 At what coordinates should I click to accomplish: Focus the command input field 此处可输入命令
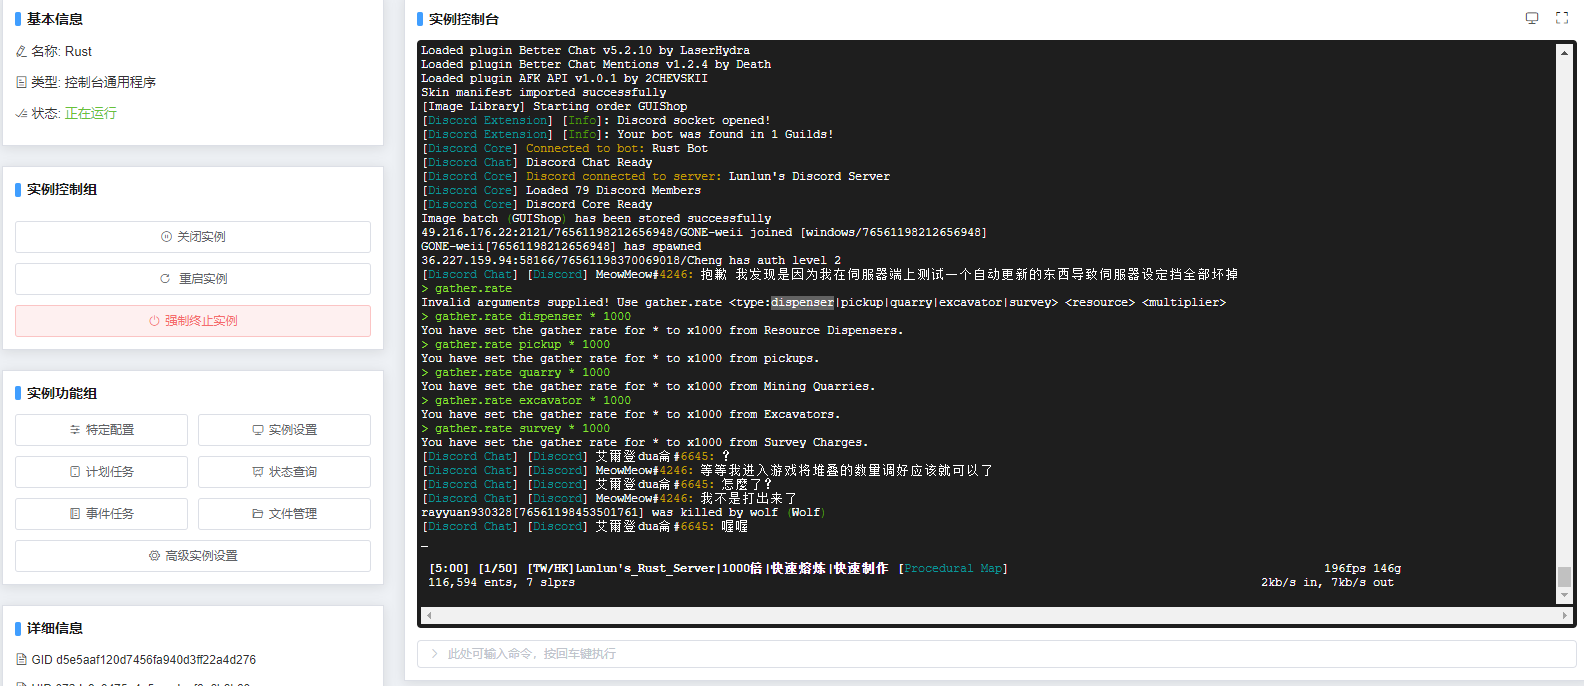996,654
